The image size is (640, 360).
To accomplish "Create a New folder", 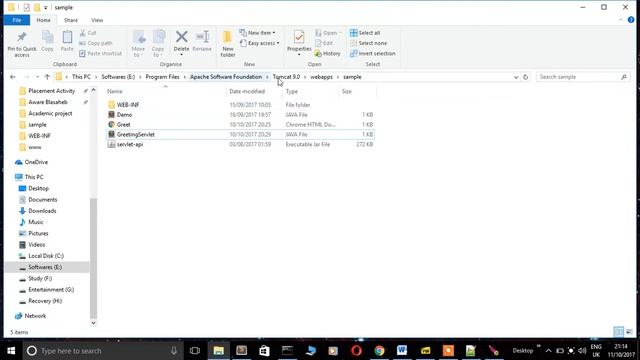I will 228,44.
